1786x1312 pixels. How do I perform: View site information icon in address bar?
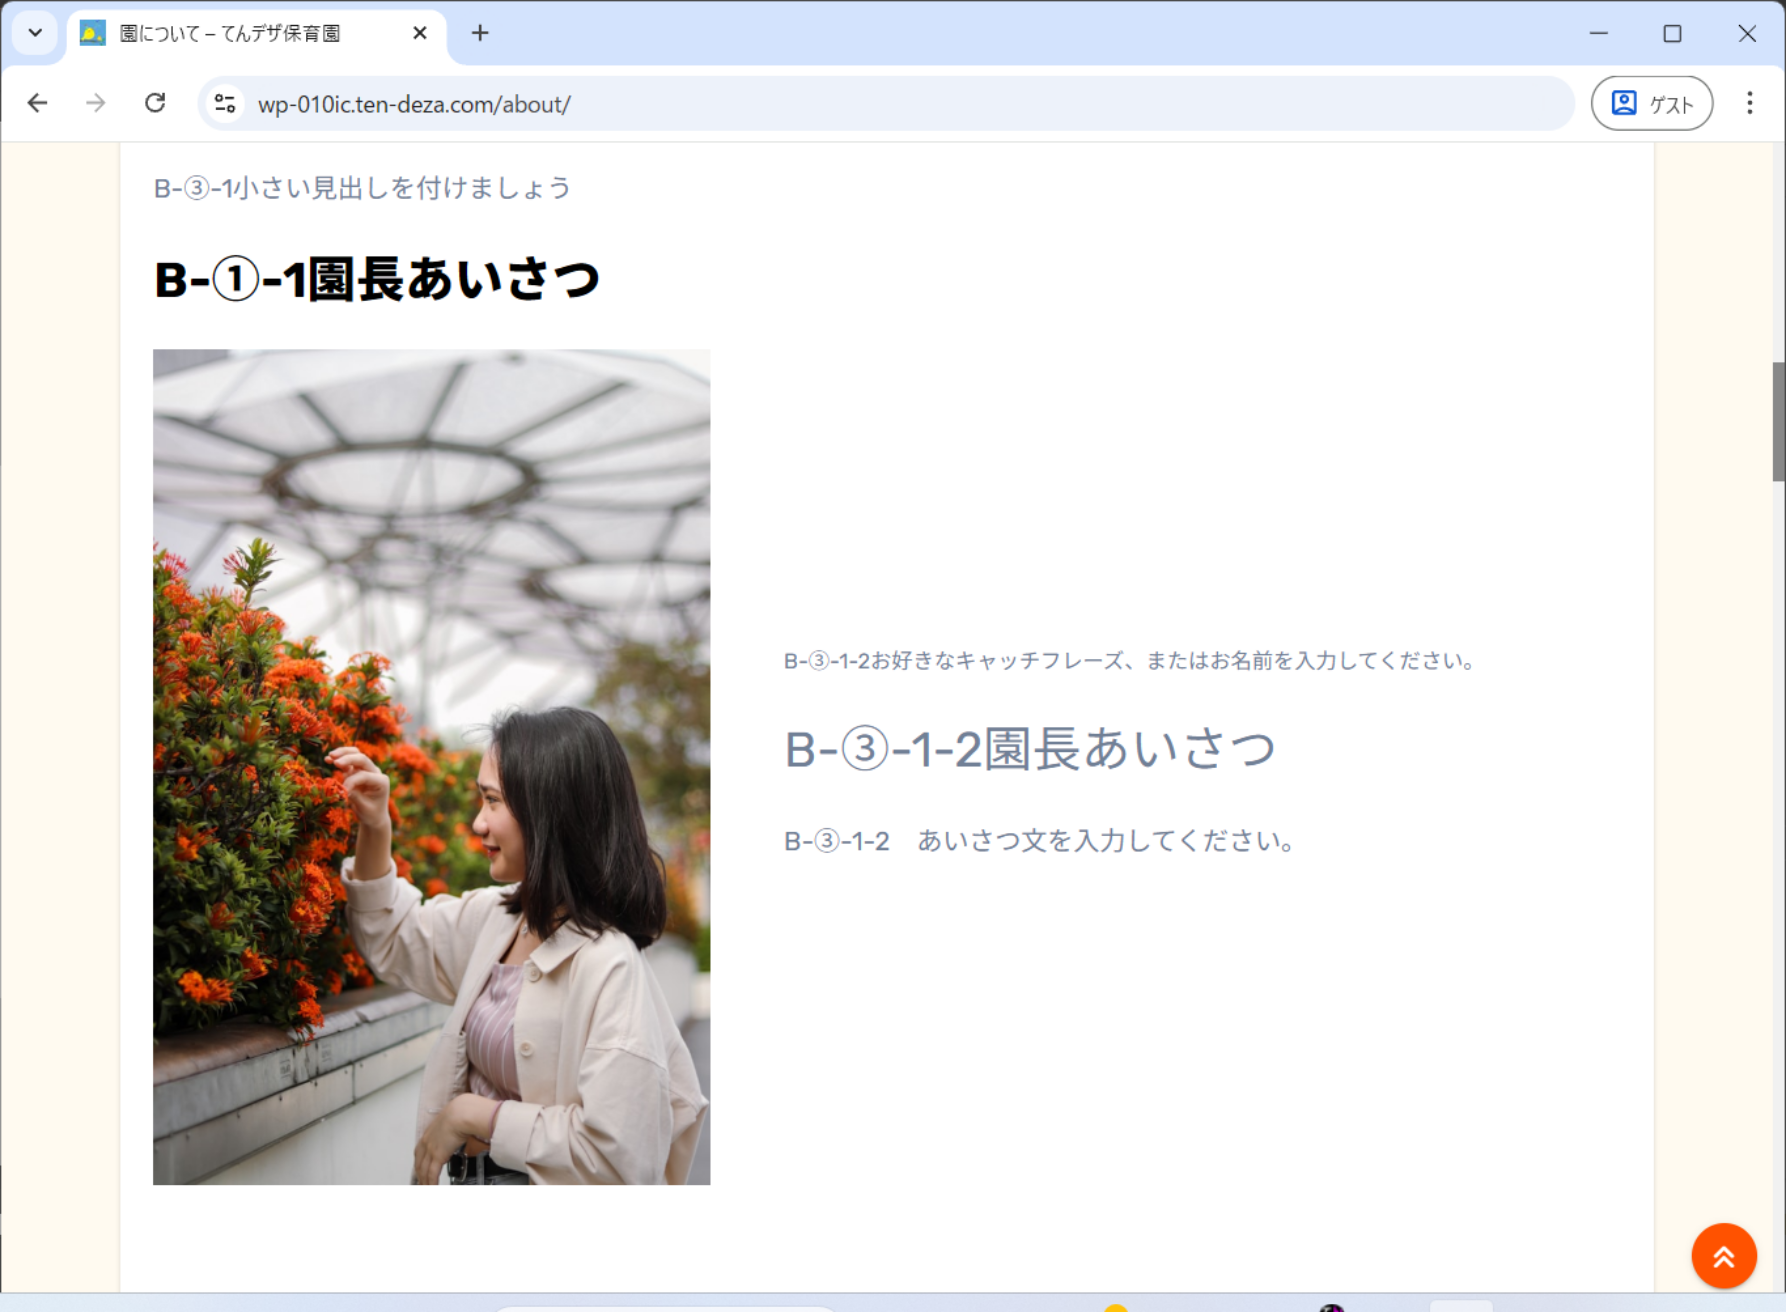[225, 104]
